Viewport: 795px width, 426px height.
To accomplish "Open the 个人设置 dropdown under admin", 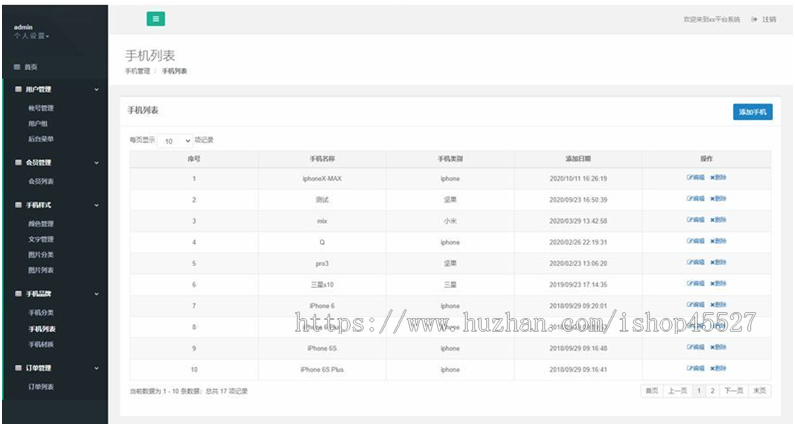I will (31, 36).
